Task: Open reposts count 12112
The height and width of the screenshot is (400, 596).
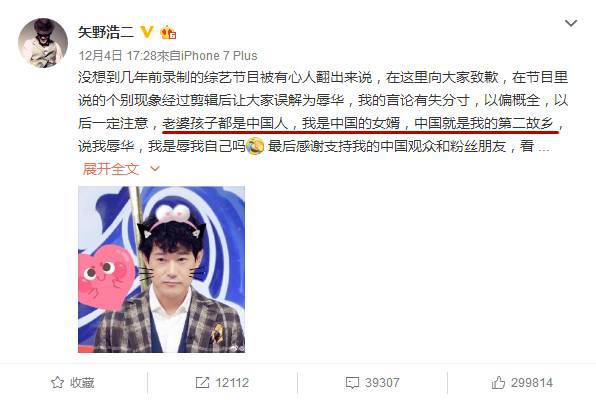Action: coord(232,383)
